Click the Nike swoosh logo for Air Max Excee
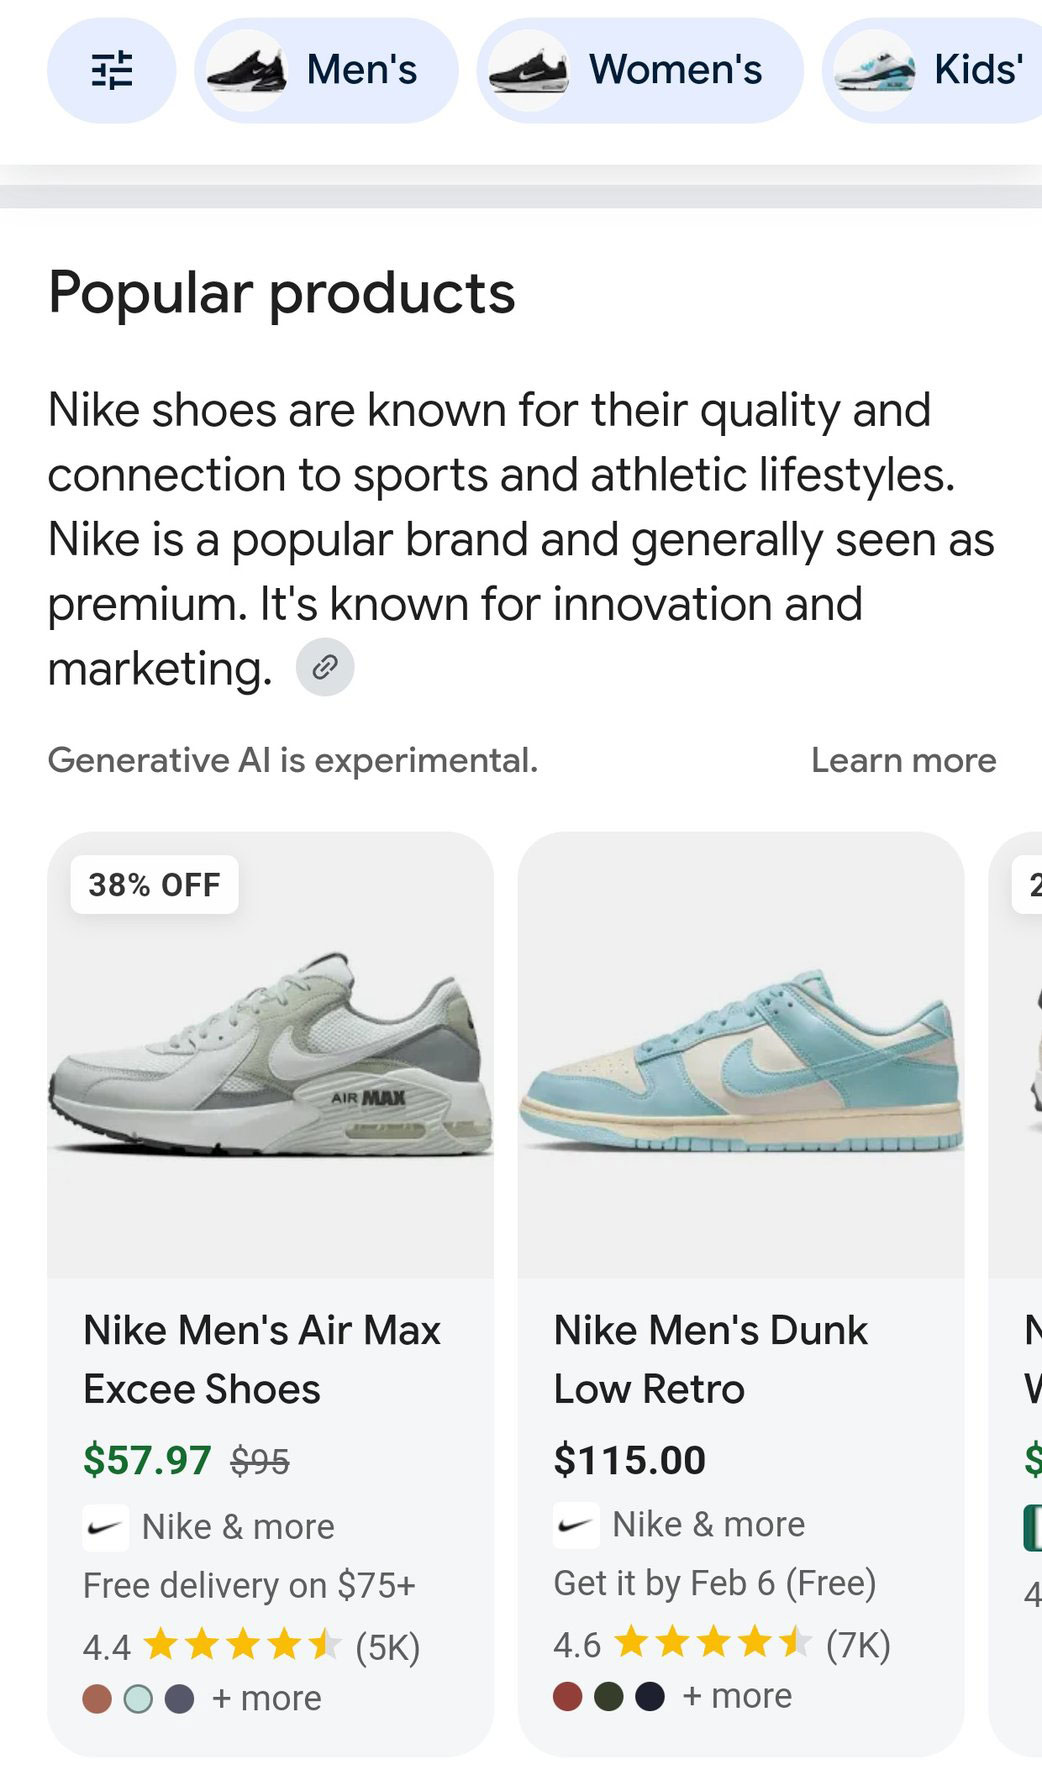 click(x=107, y=1525)
